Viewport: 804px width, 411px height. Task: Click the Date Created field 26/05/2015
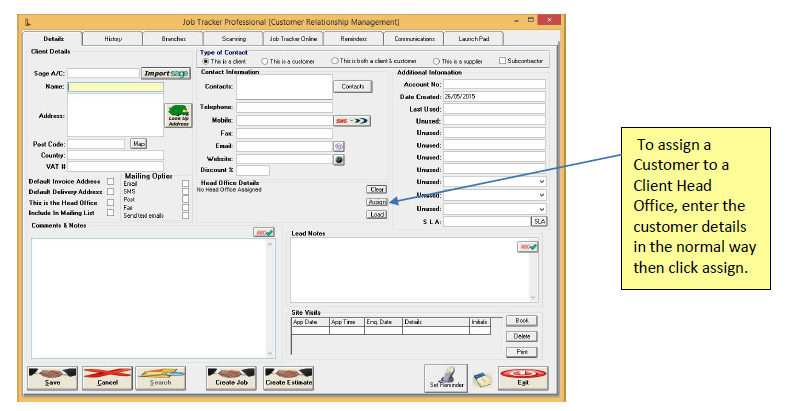[494, 96]
